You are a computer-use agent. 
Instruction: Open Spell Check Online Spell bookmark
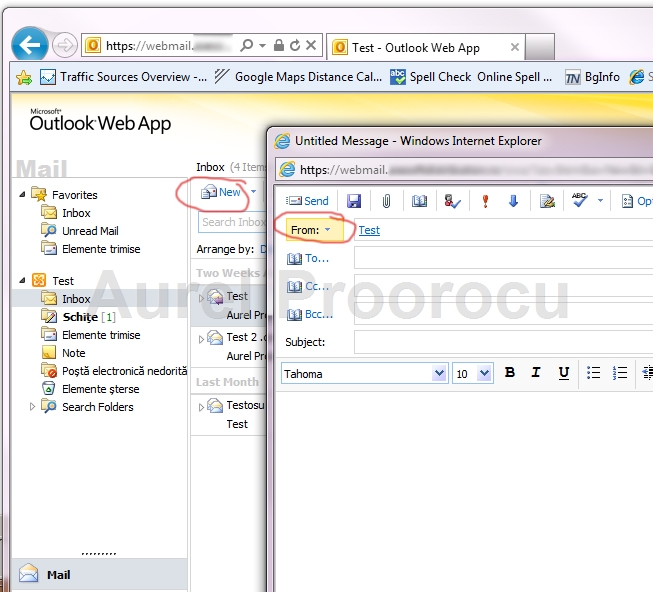(x=471, y=77)
